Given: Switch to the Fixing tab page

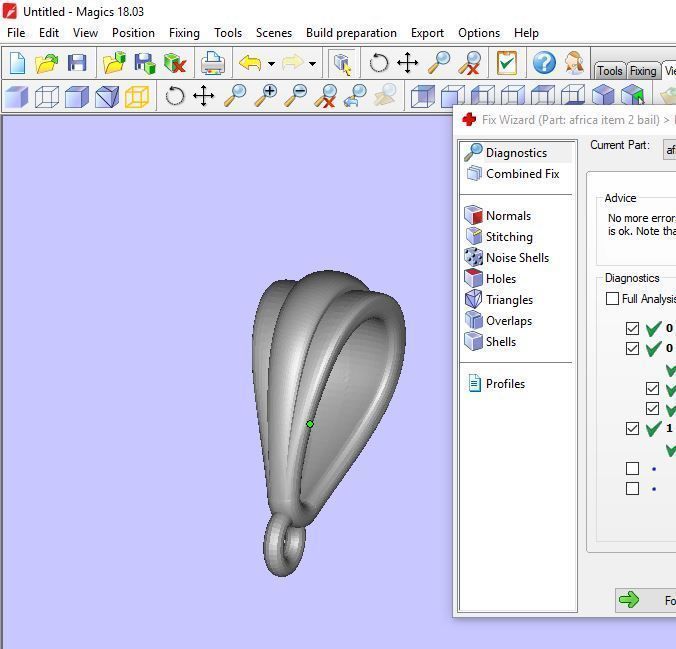Looking at the screenshot, I should pyautogui.click(x=643, y=71).
